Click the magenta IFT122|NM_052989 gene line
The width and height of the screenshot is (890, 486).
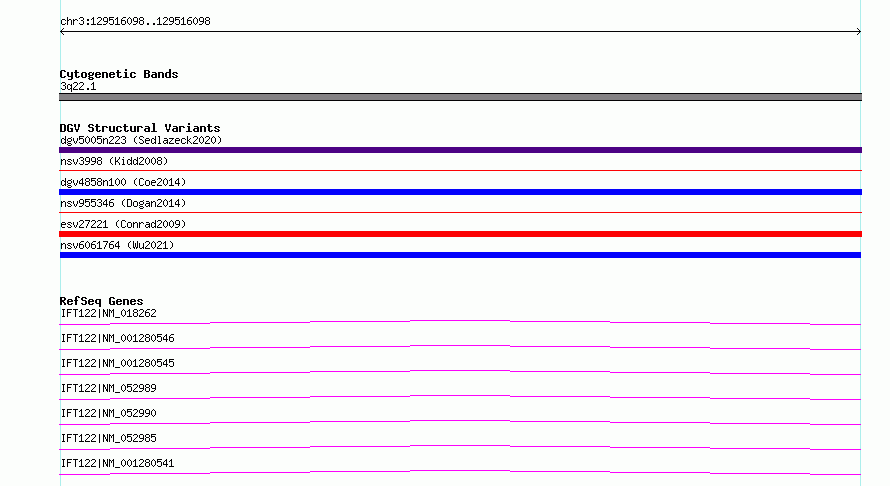point(460,397)
